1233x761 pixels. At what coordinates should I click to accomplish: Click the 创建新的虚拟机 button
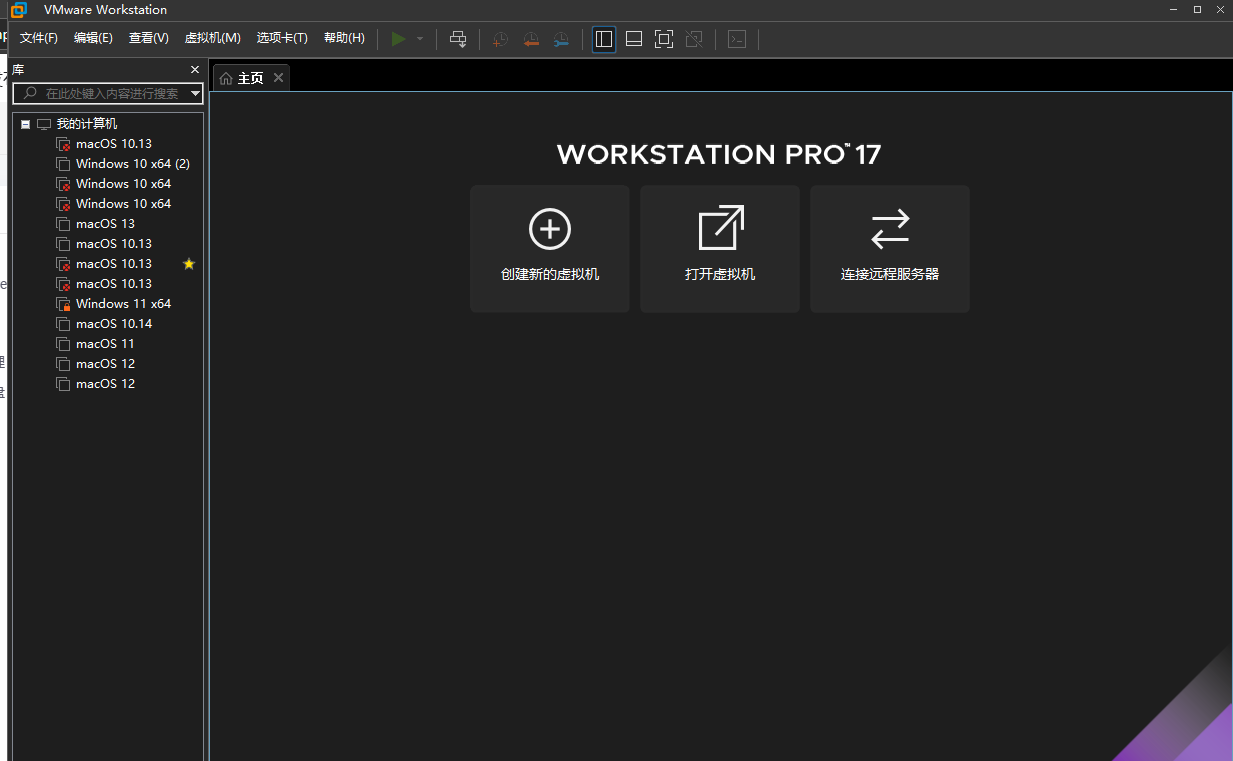click(550, 249)
